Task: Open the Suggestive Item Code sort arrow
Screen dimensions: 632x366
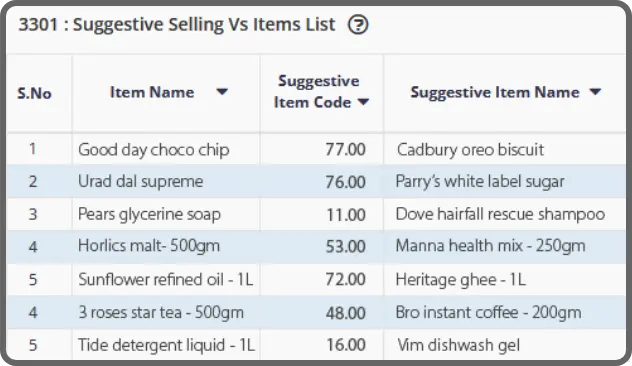Action: 363,102
